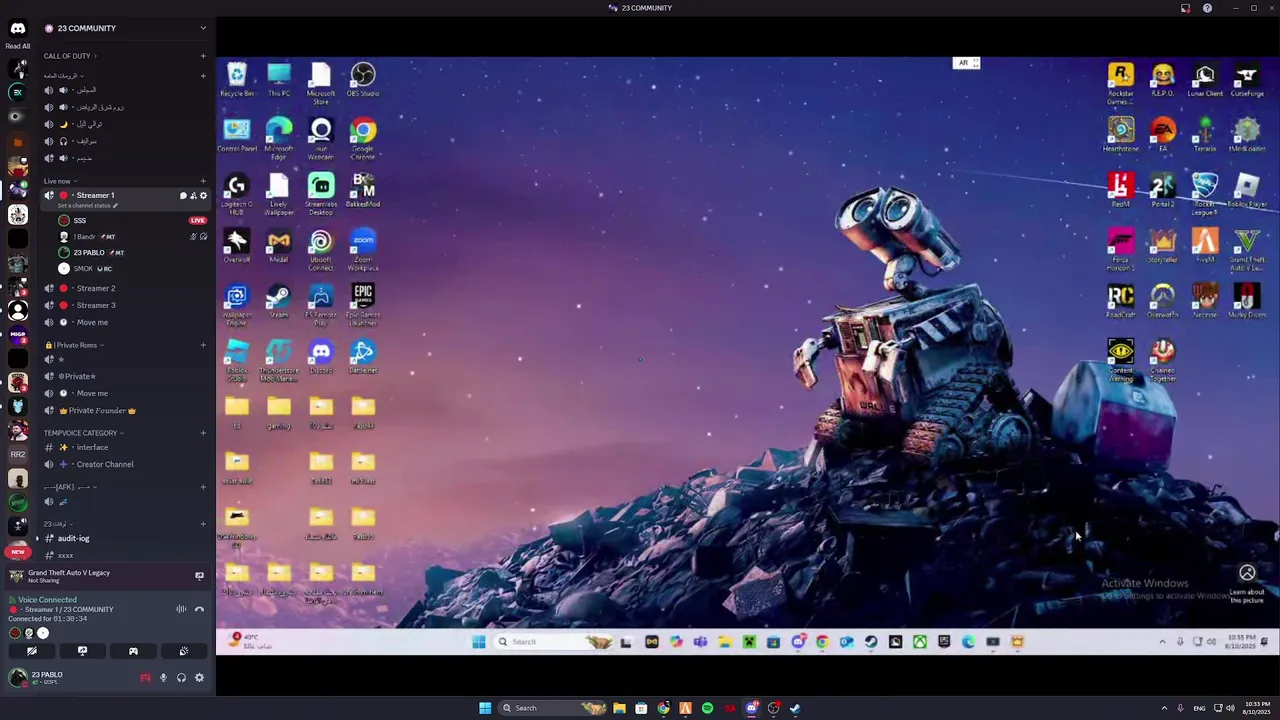Click Epic Games Launcher icon in stream
Screen dimensions: 1280x720
[363, 303]
